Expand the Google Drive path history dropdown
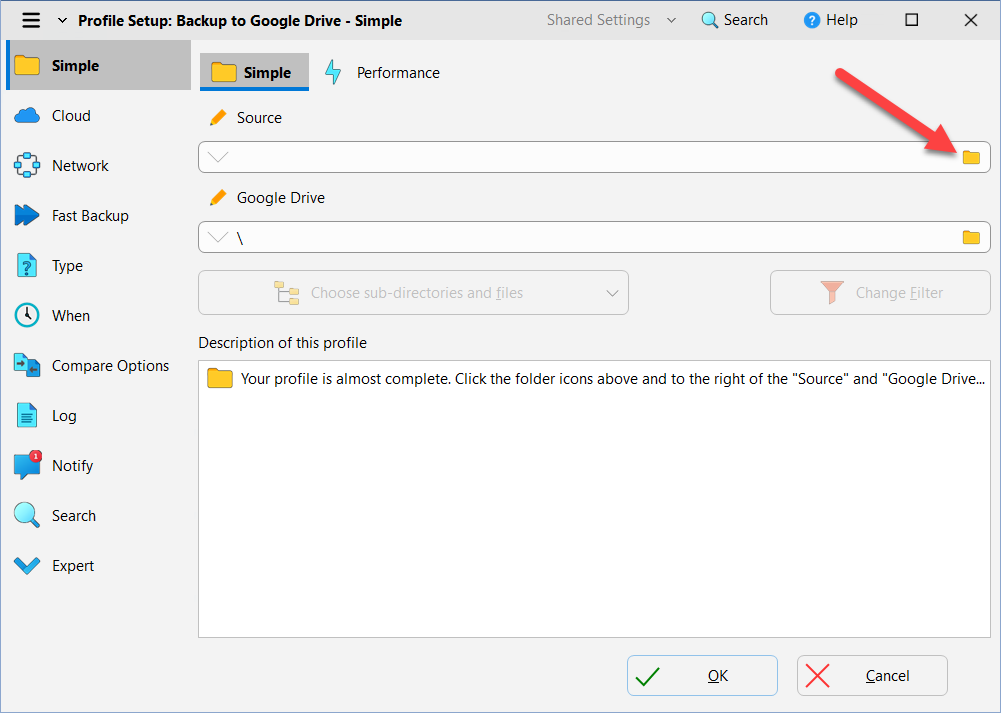Screen dimensions: 1001x713 pyautogui.click(x=218, y=237)
